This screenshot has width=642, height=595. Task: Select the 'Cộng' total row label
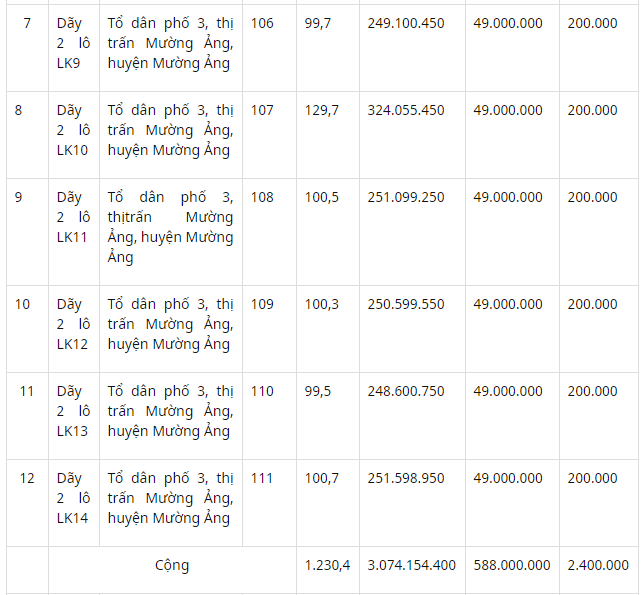[x=172, y=566]
